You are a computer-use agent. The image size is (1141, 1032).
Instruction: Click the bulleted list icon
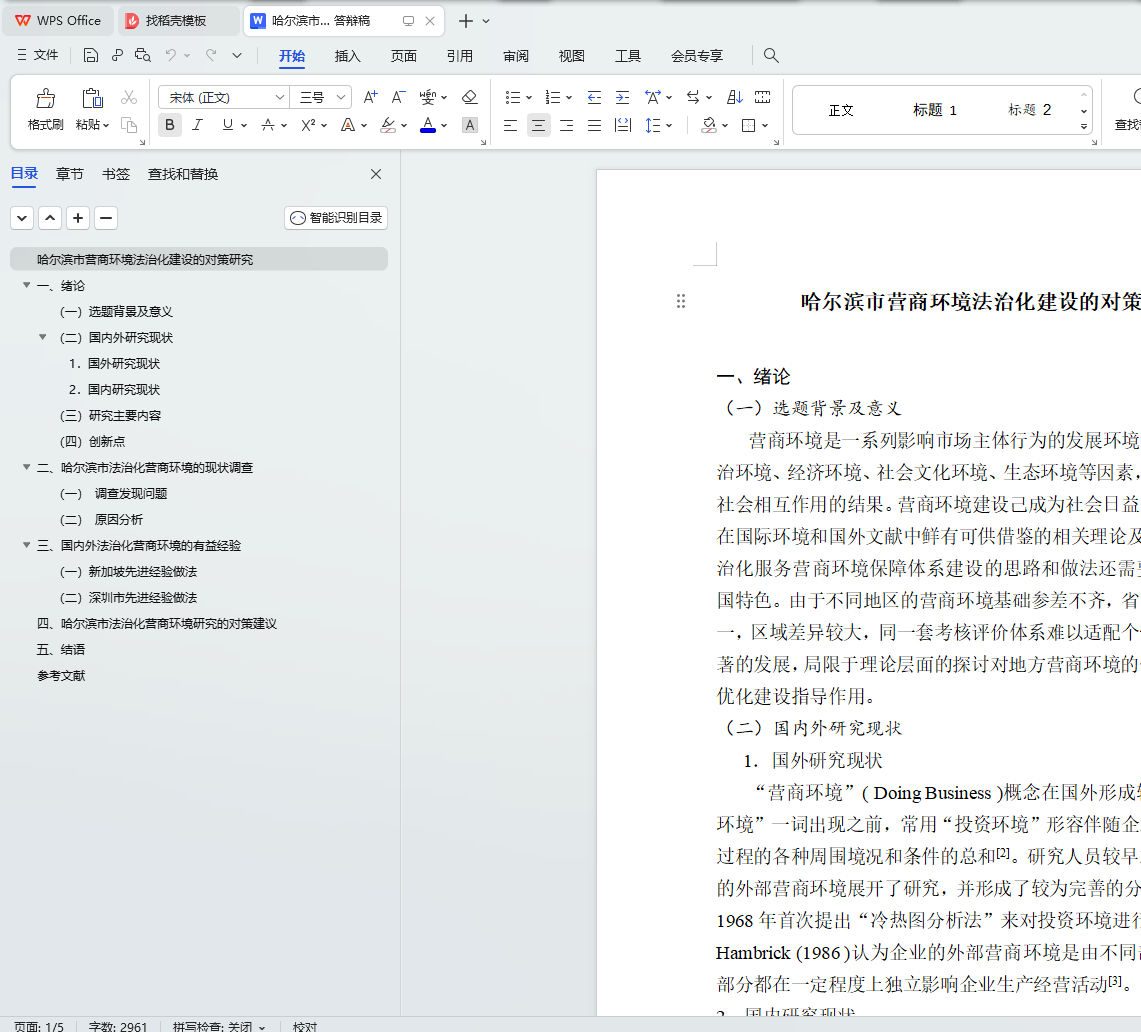pyautogui.click(x=512, y=97)
